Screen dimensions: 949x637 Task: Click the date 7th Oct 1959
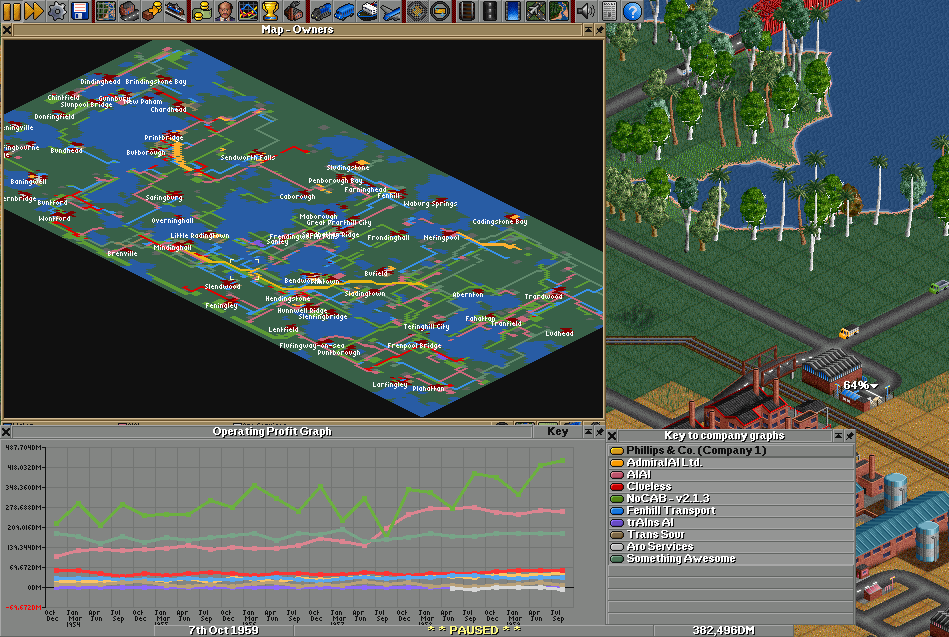point(223,630)
